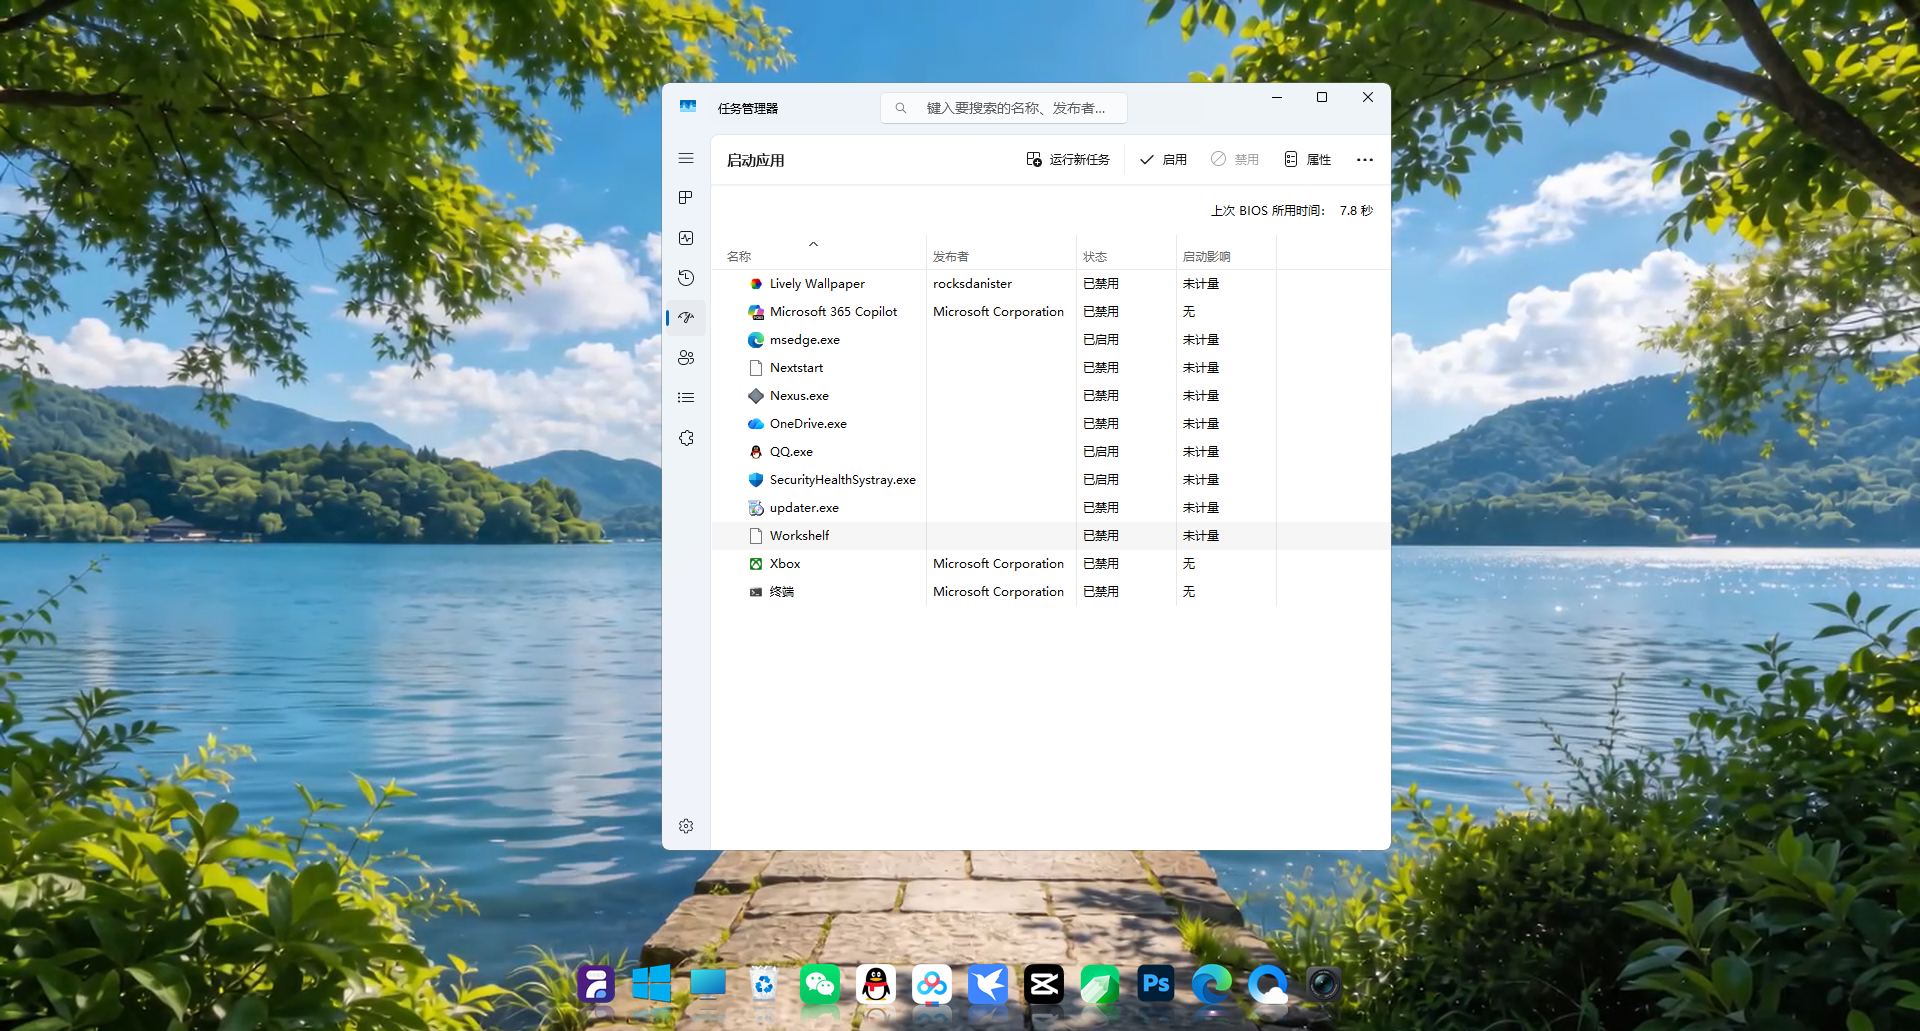This screenshot has height=1031, width=1920.
Task: Click the Nexus.exe diamond icon
Action: point(756,396)
